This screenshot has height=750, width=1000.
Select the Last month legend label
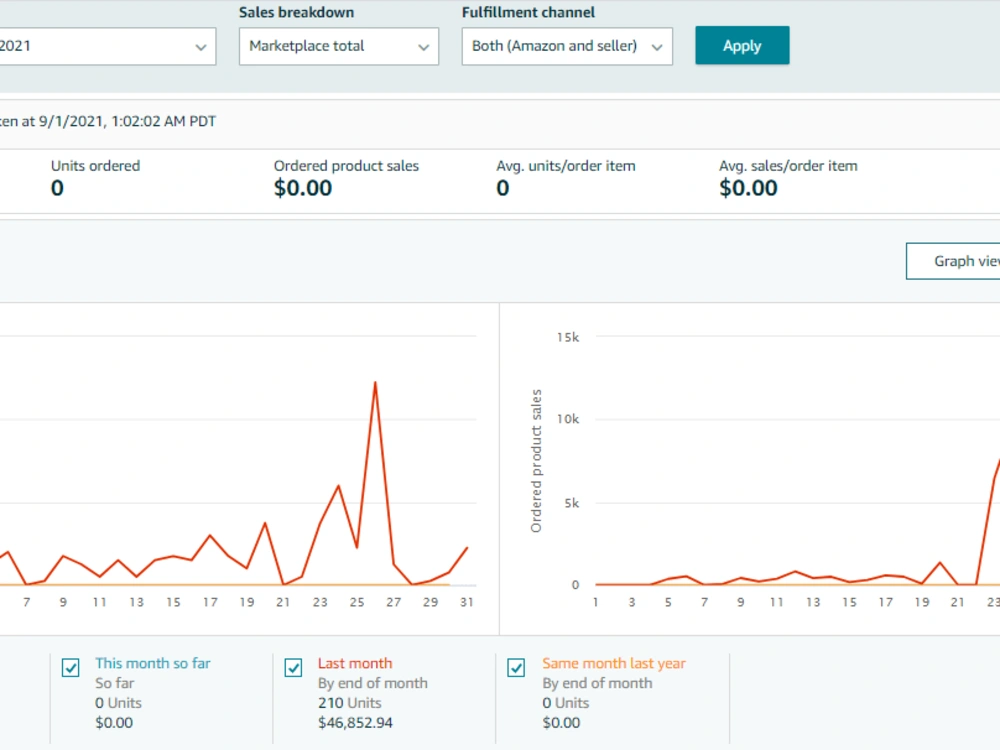click(x=355, y=663)
